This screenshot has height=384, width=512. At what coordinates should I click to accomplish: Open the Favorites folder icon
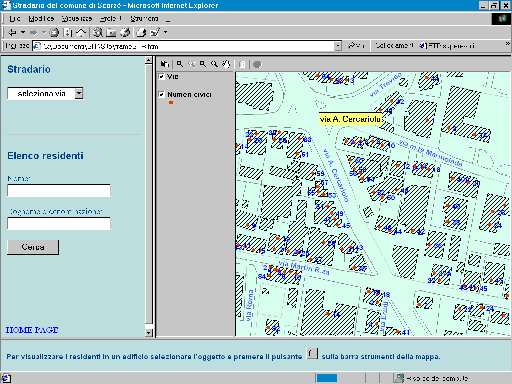tap(111, 32)
